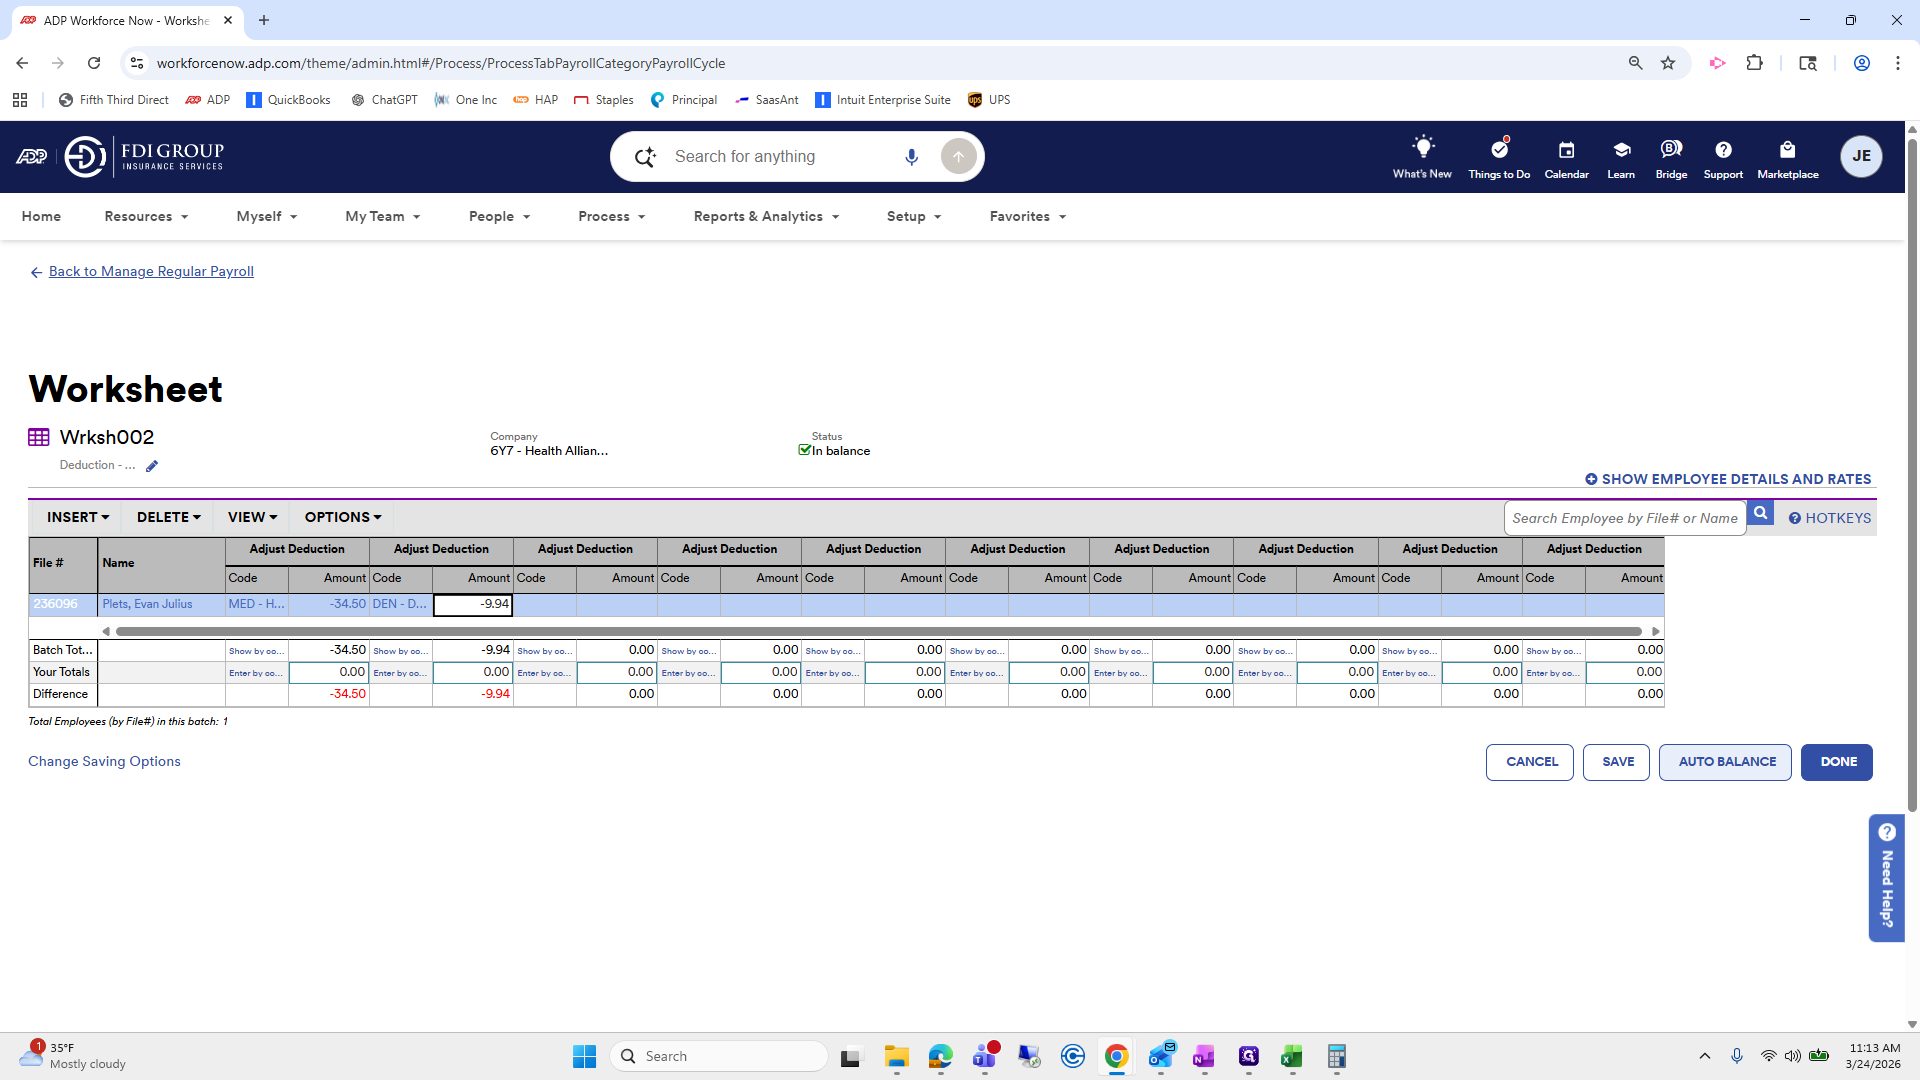Click the worksheet horizontal scrollbar
The height and width of the screenshot is (1080, 1920).
(x=878, y=631)
